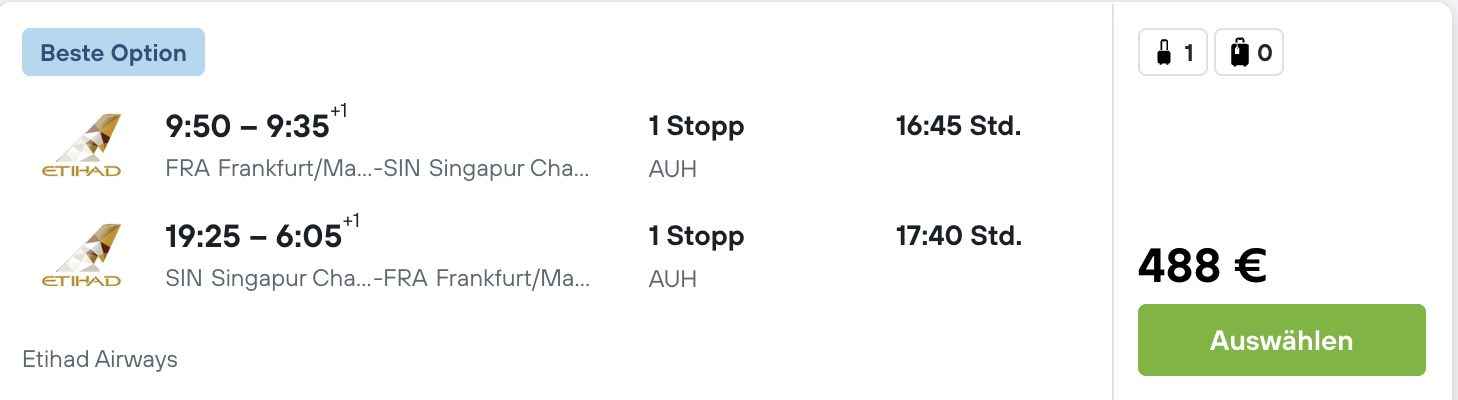Image resolution: width=1458 pixels, height=400 pixels.
Task: Click return layover airport AUH
Action: (x=672, y=279)
